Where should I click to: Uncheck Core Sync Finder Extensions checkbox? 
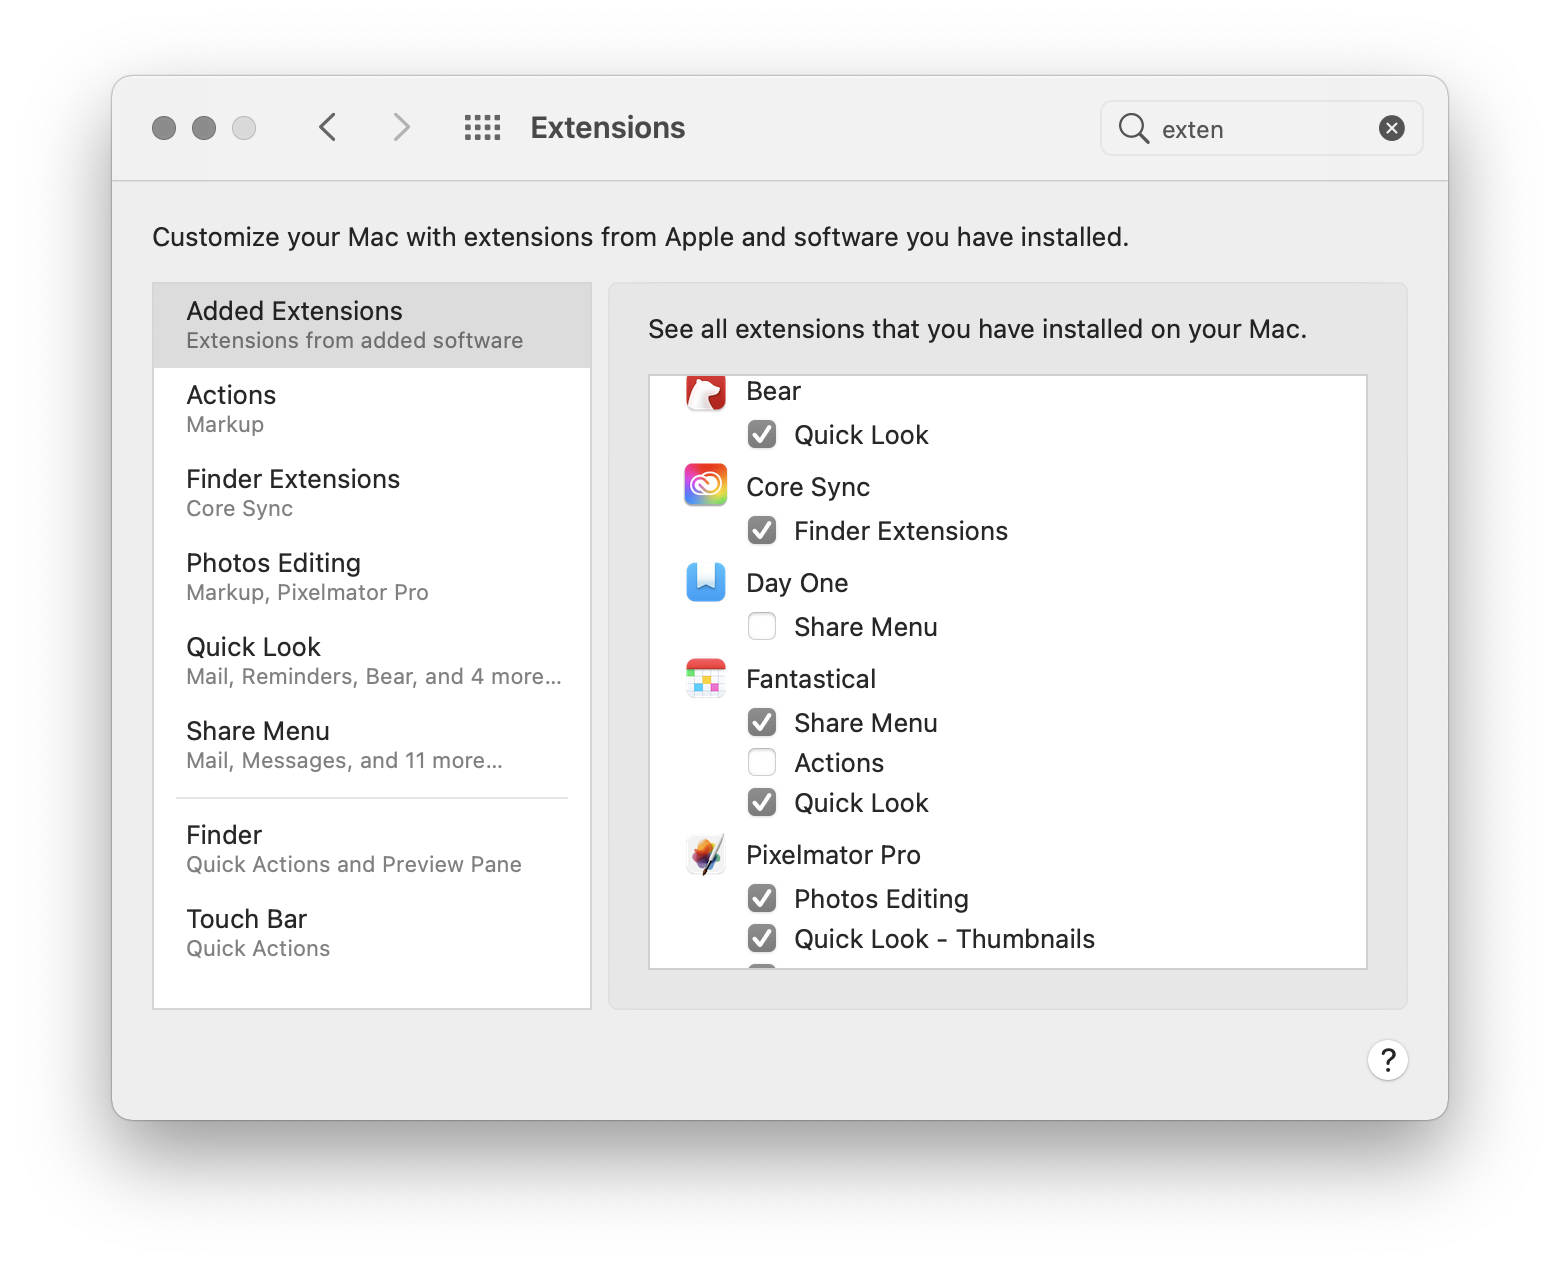pyautogui.click(x=762, y=530)
